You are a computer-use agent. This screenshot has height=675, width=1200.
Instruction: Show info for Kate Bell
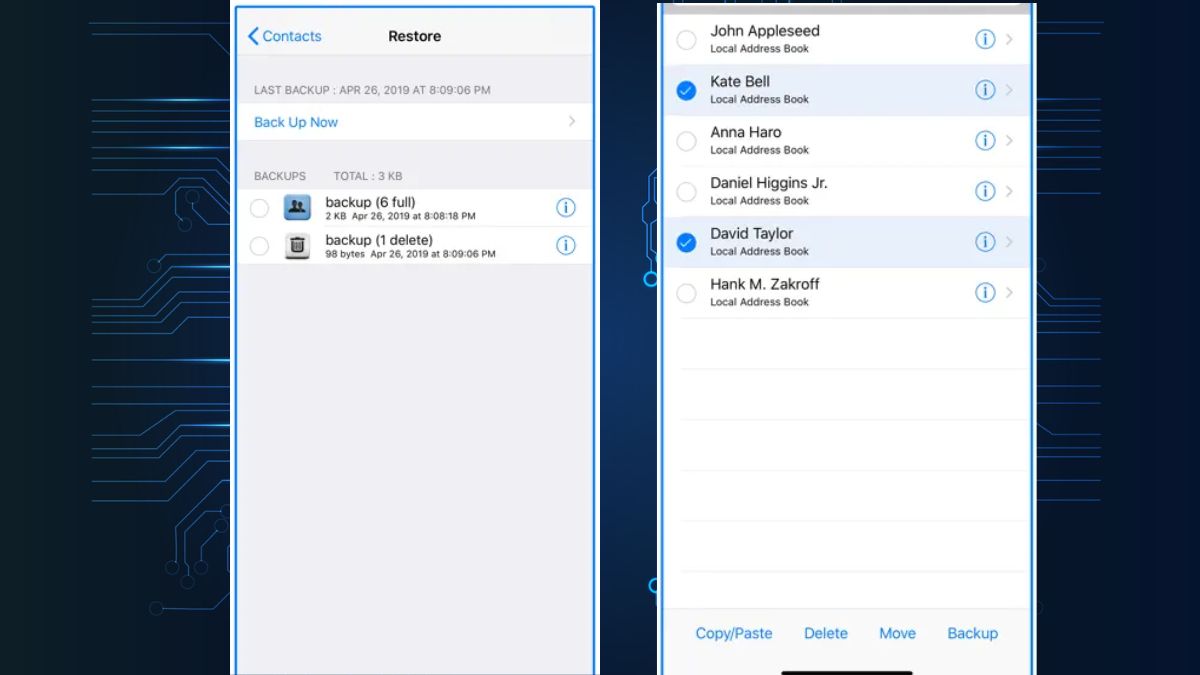985,90
